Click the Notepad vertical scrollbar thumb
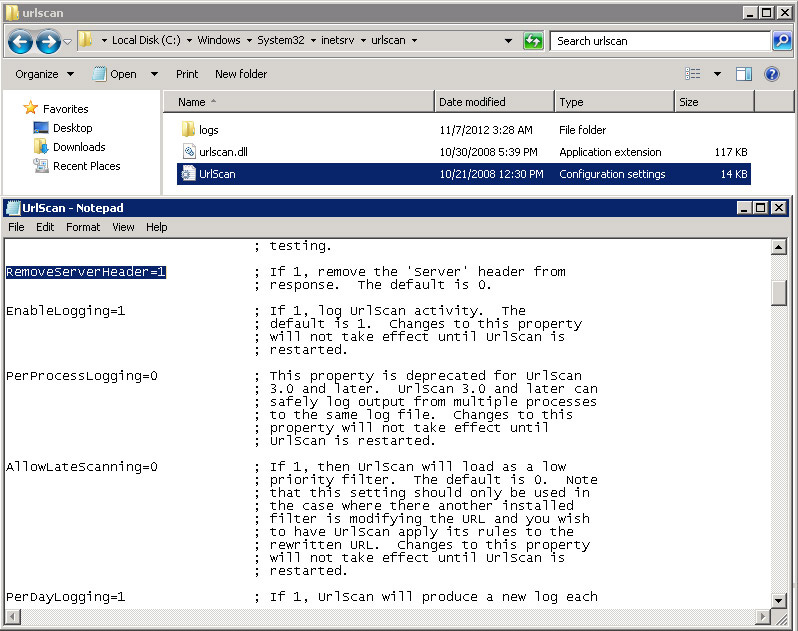The image size is (798, 631). point(779,293)
